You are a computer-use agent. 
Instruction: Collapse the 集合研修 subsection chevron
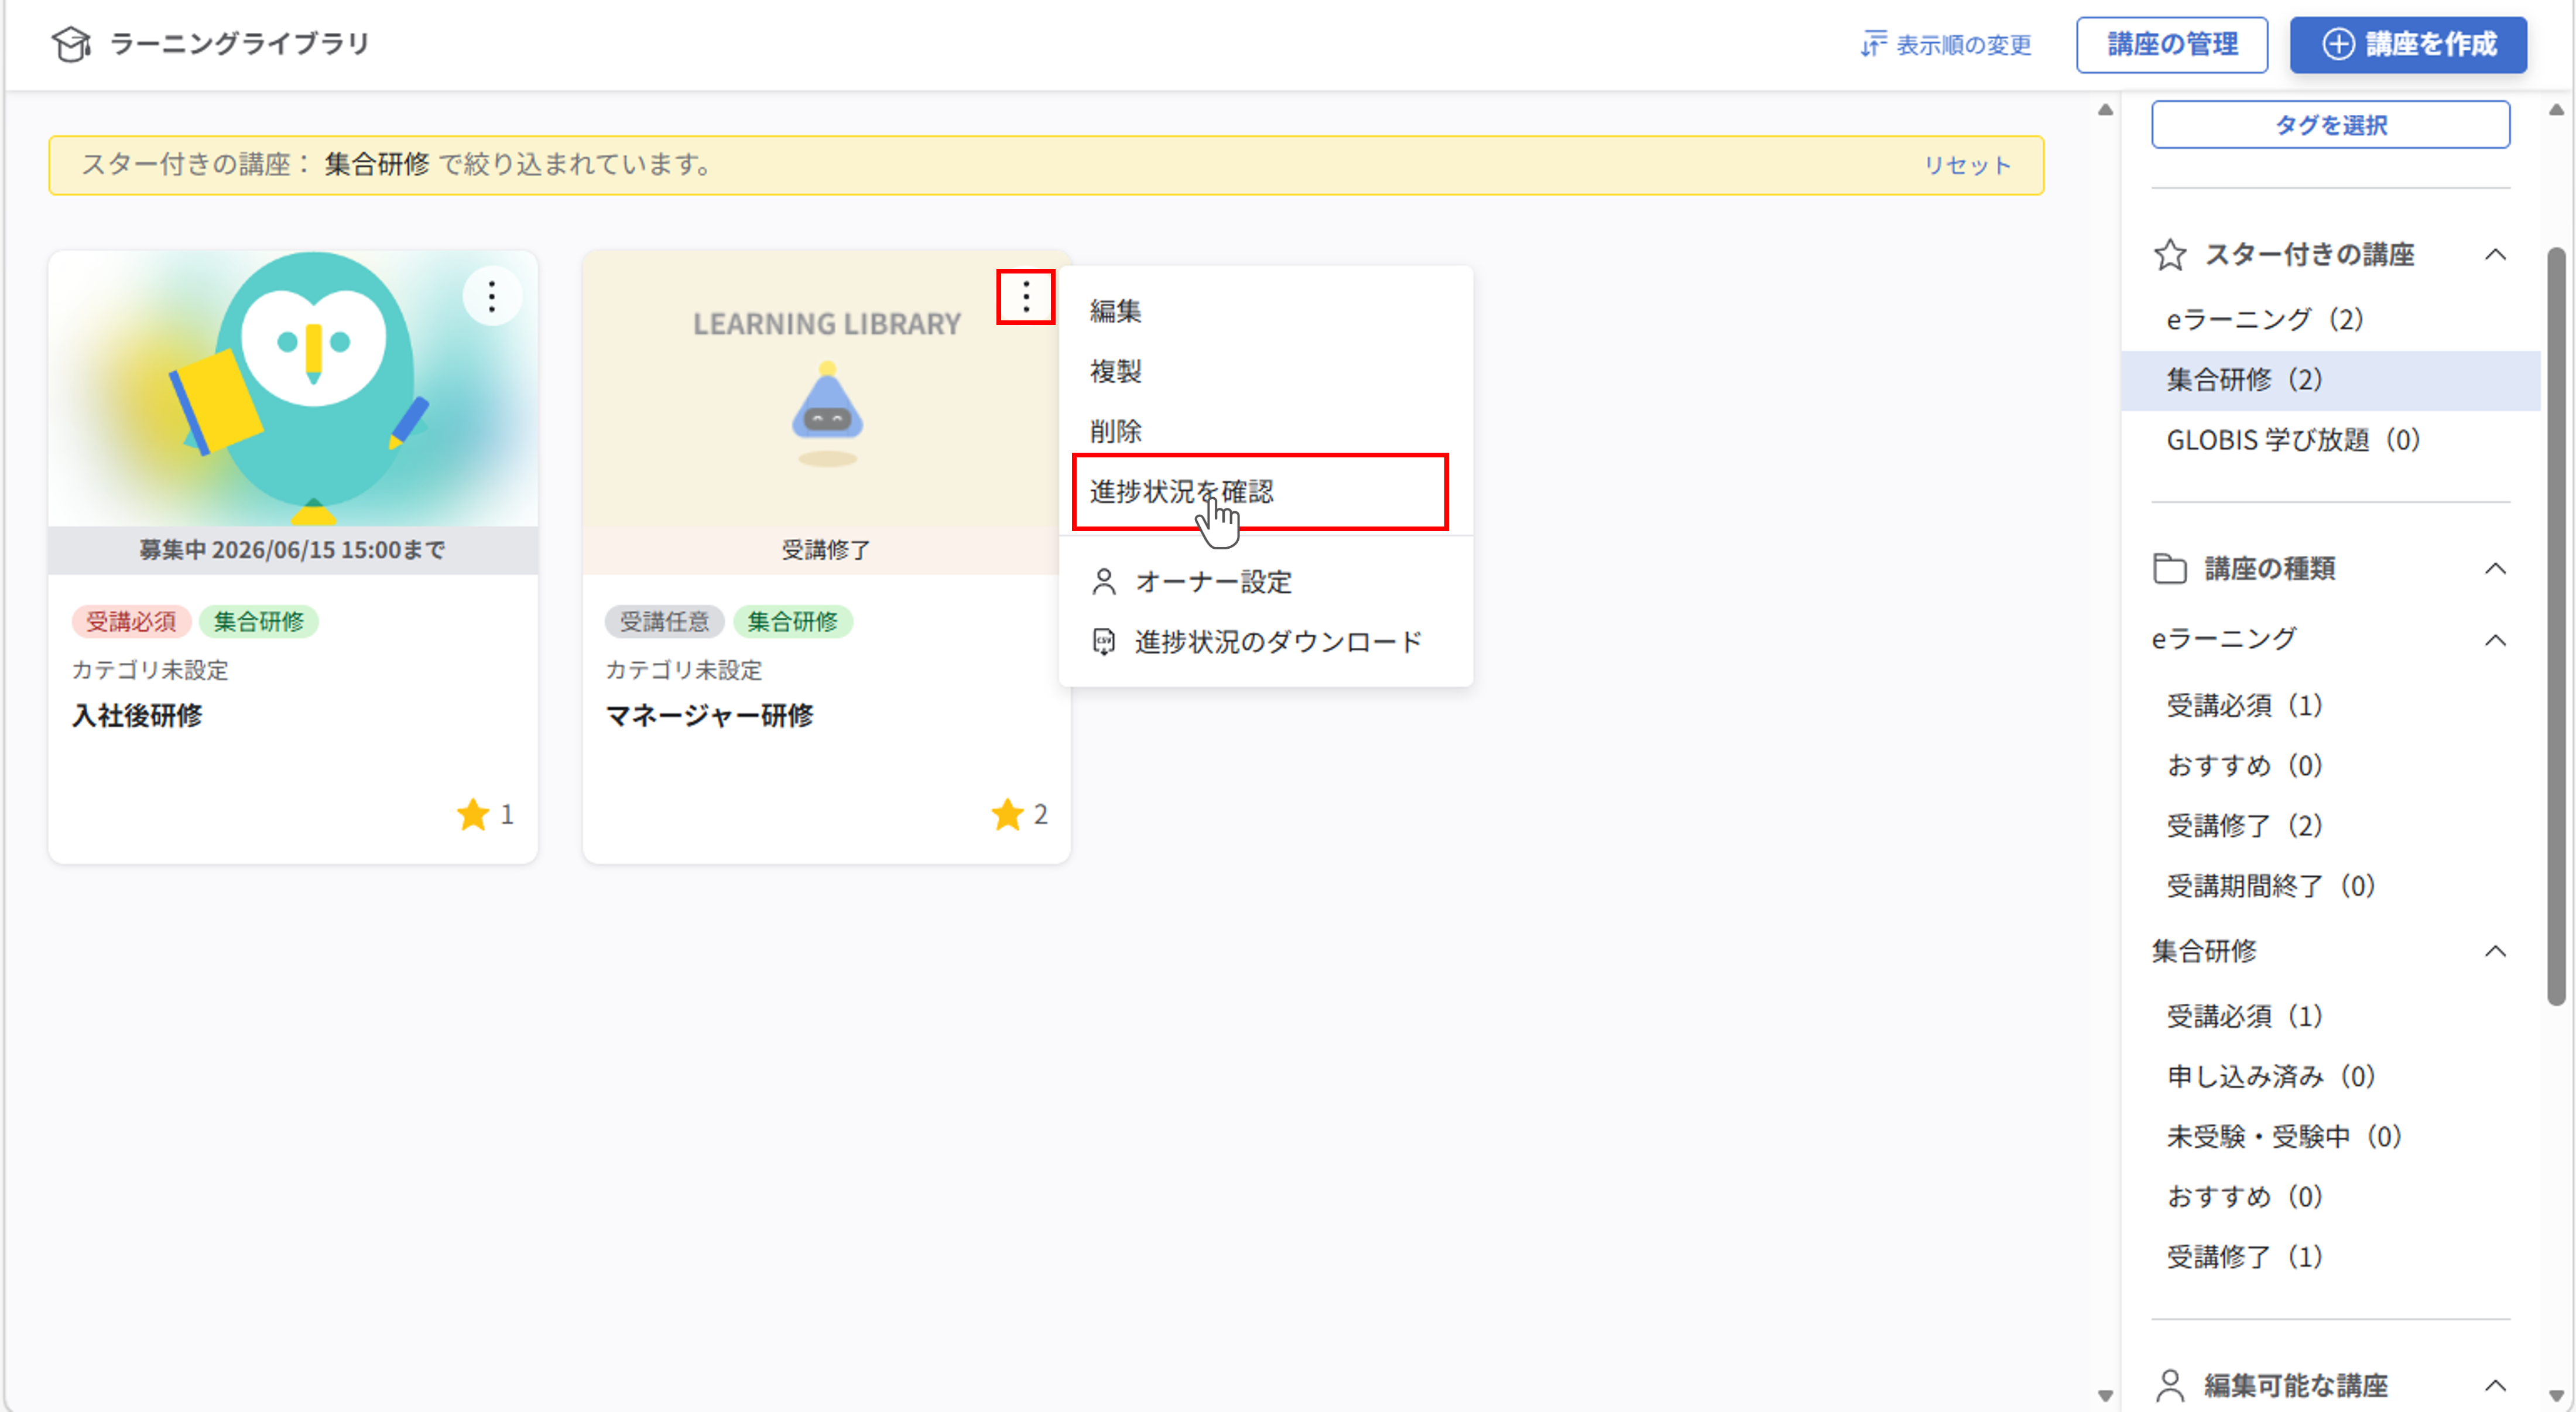pyautogui.click(x=2495, y=950)
